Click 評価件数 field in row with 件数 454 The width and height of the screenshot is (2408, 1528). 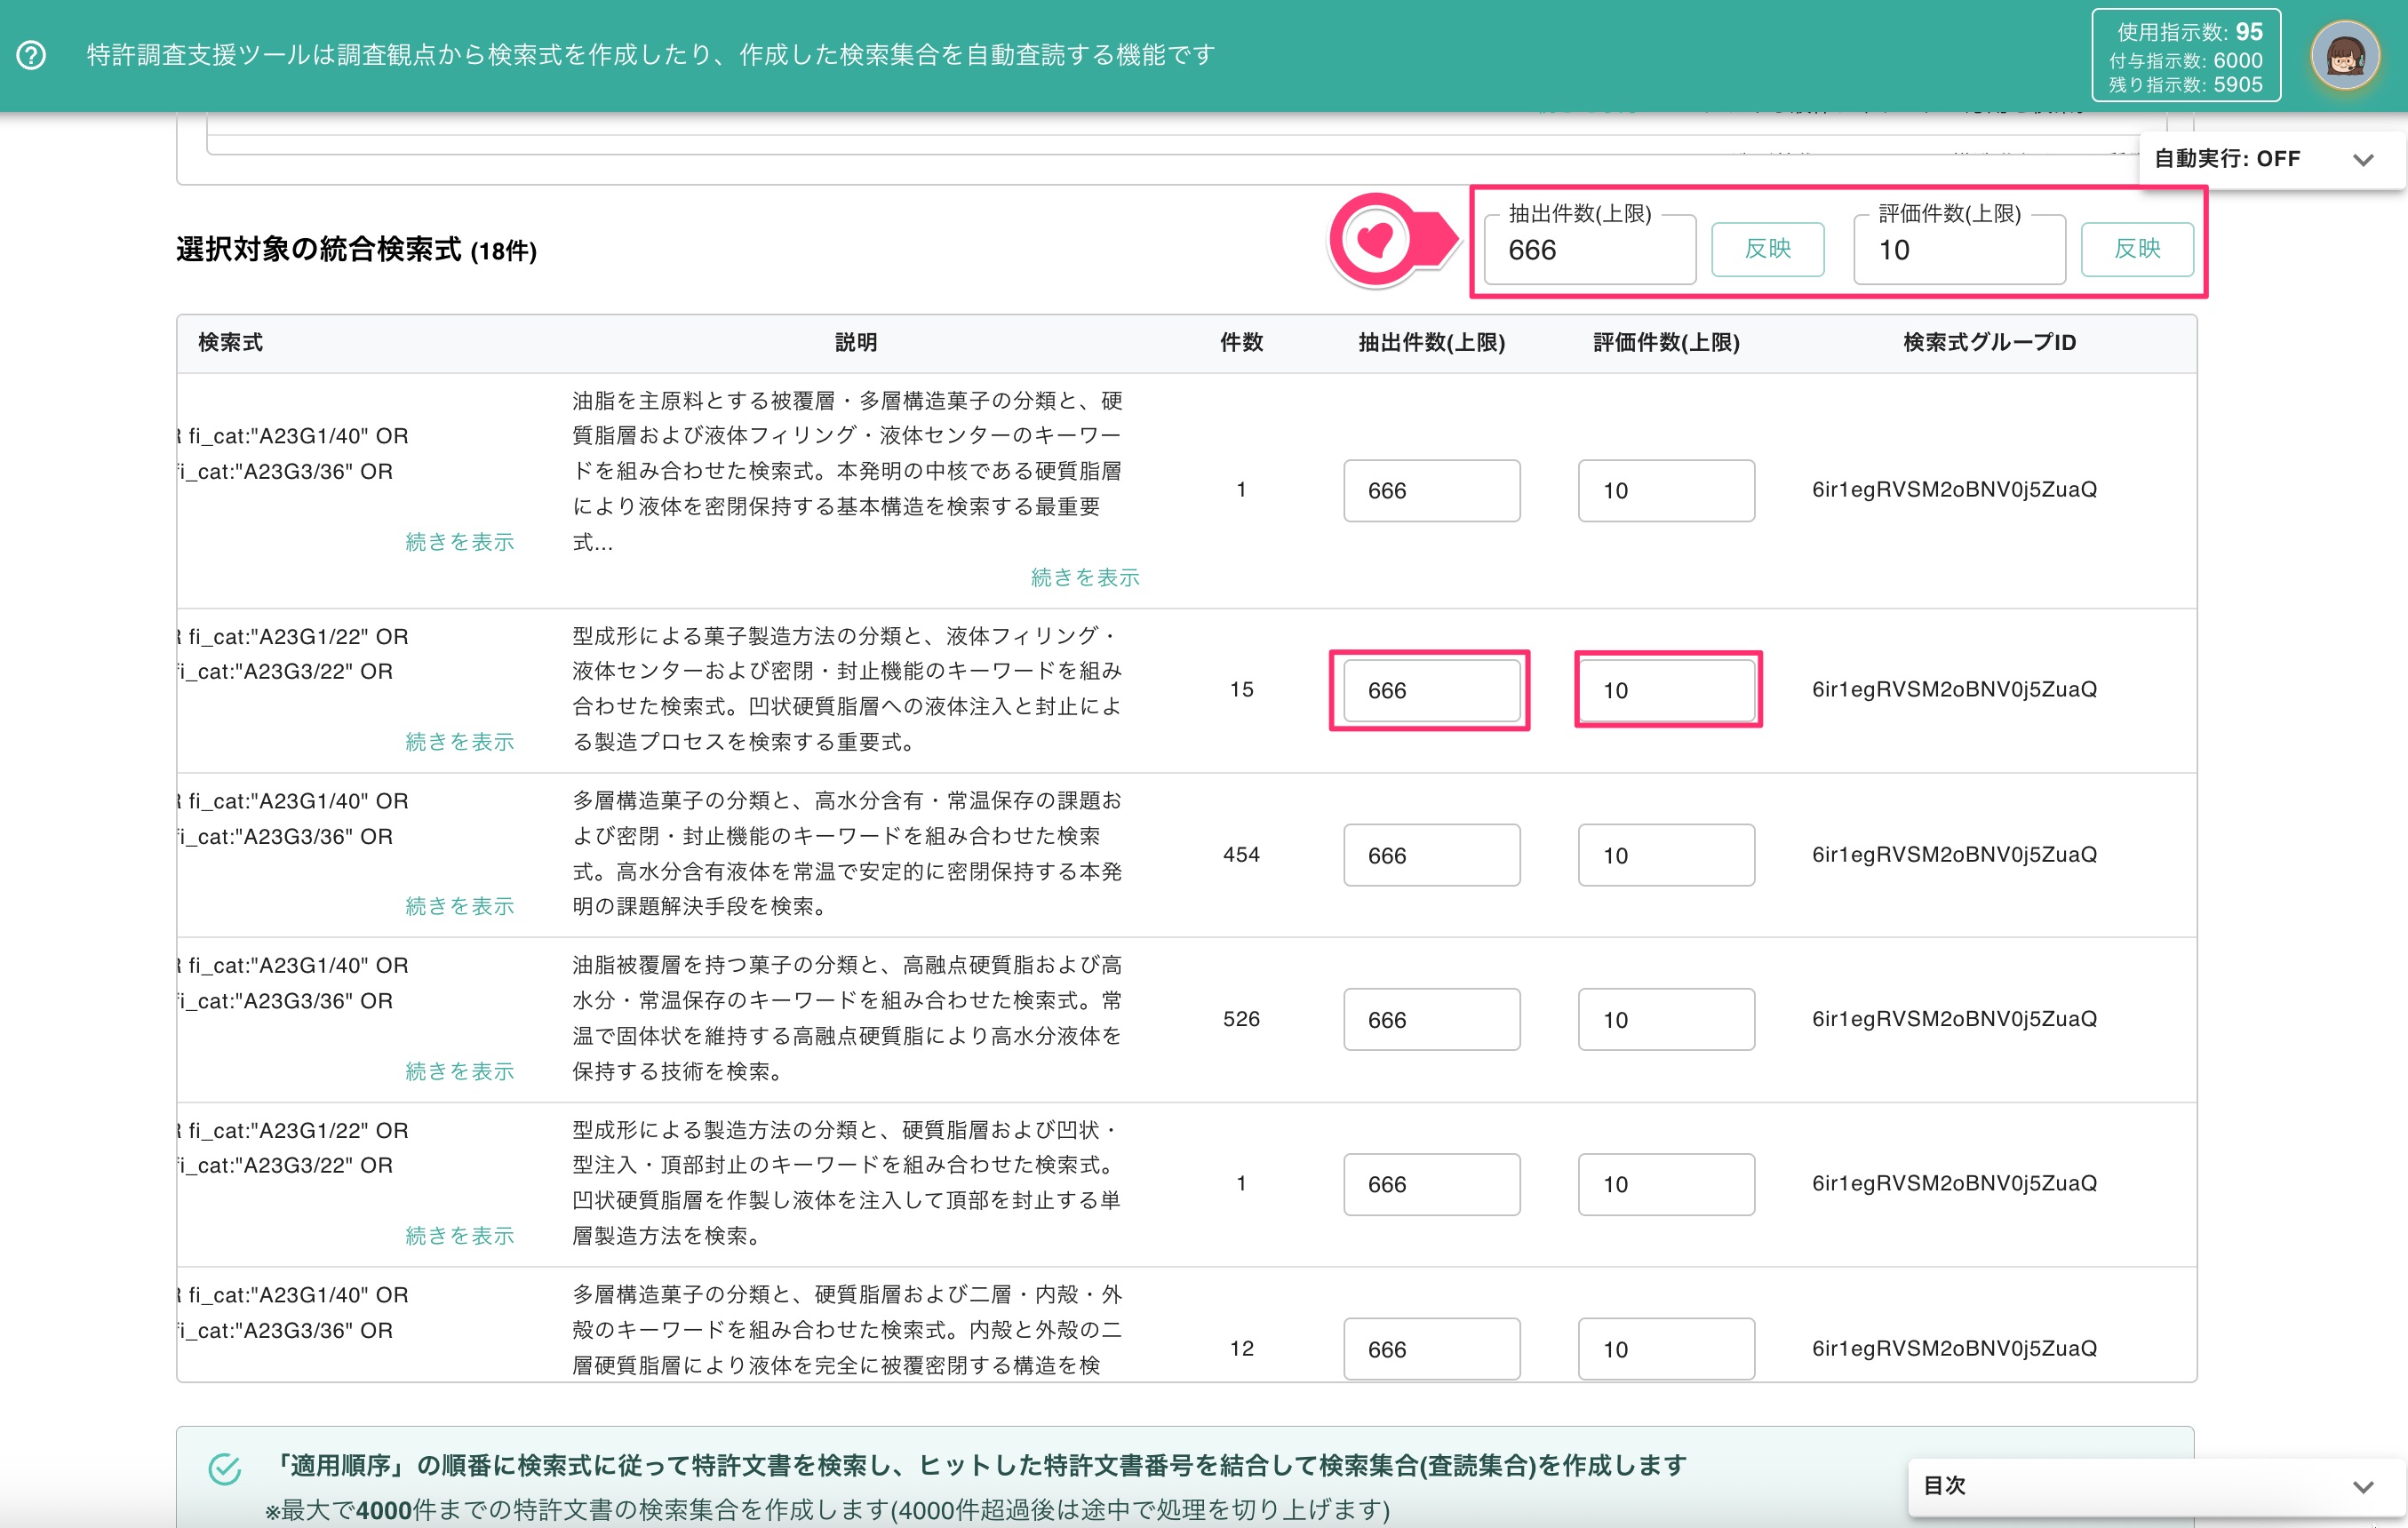click(1666, 855)
